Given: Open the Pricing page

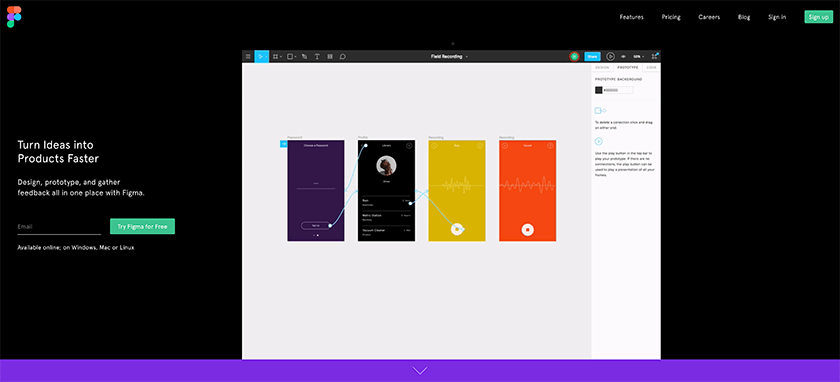Looking at the screenshot, I should [x=671, y=17].
